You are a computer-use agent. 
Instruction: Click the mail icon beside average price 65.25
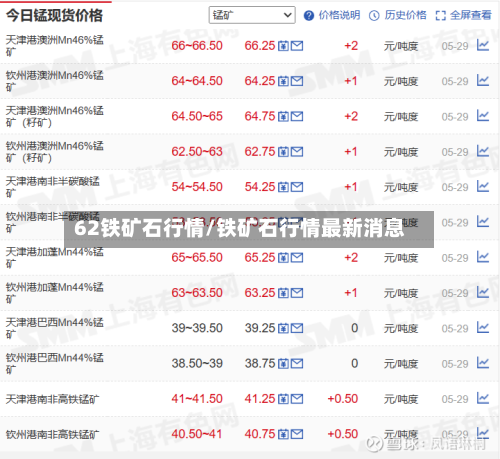pyautogui.click(x=297, y=258)
